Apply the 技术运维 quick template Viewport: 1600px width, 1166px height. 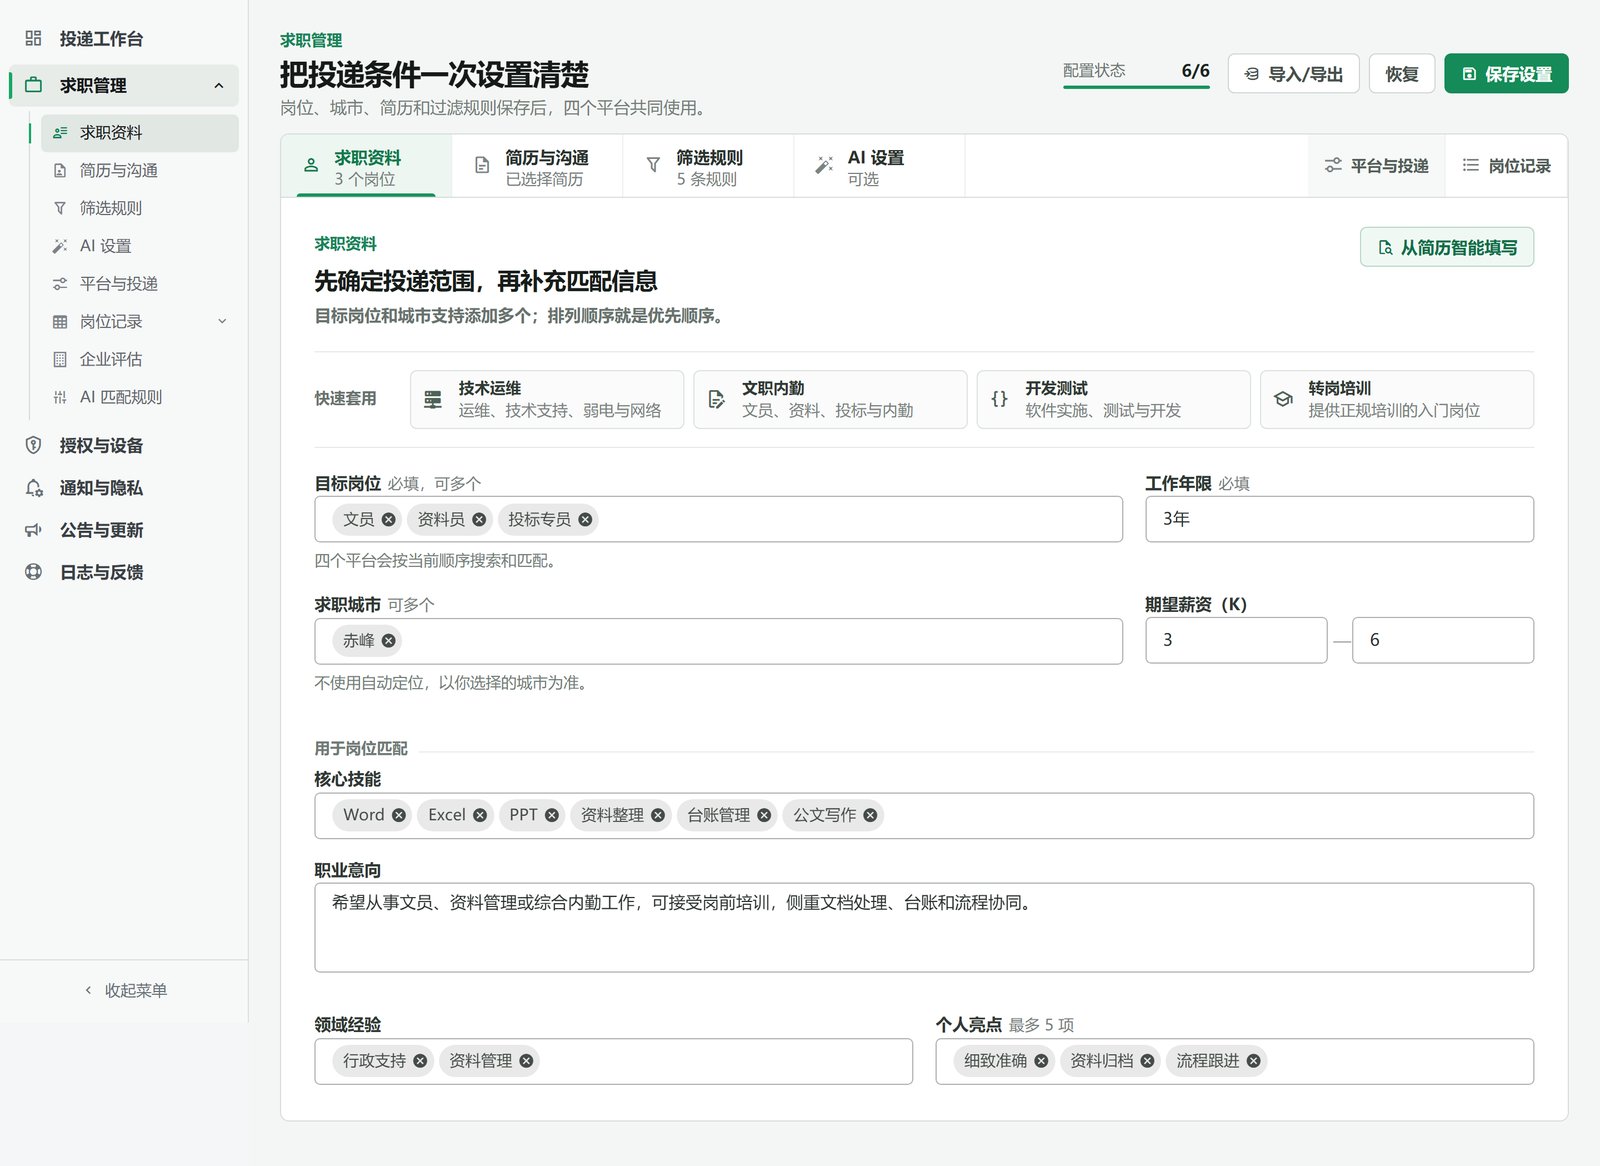tap(547, 399)
